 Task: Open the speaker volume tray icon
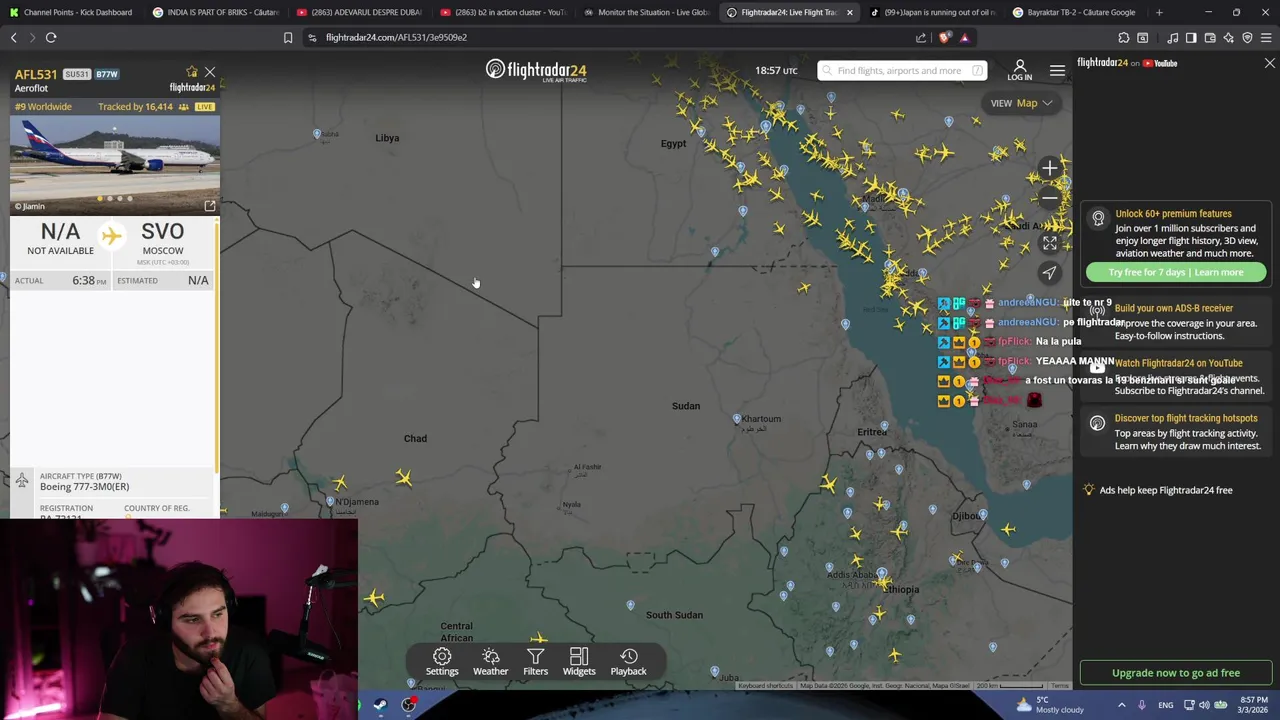1203,705
